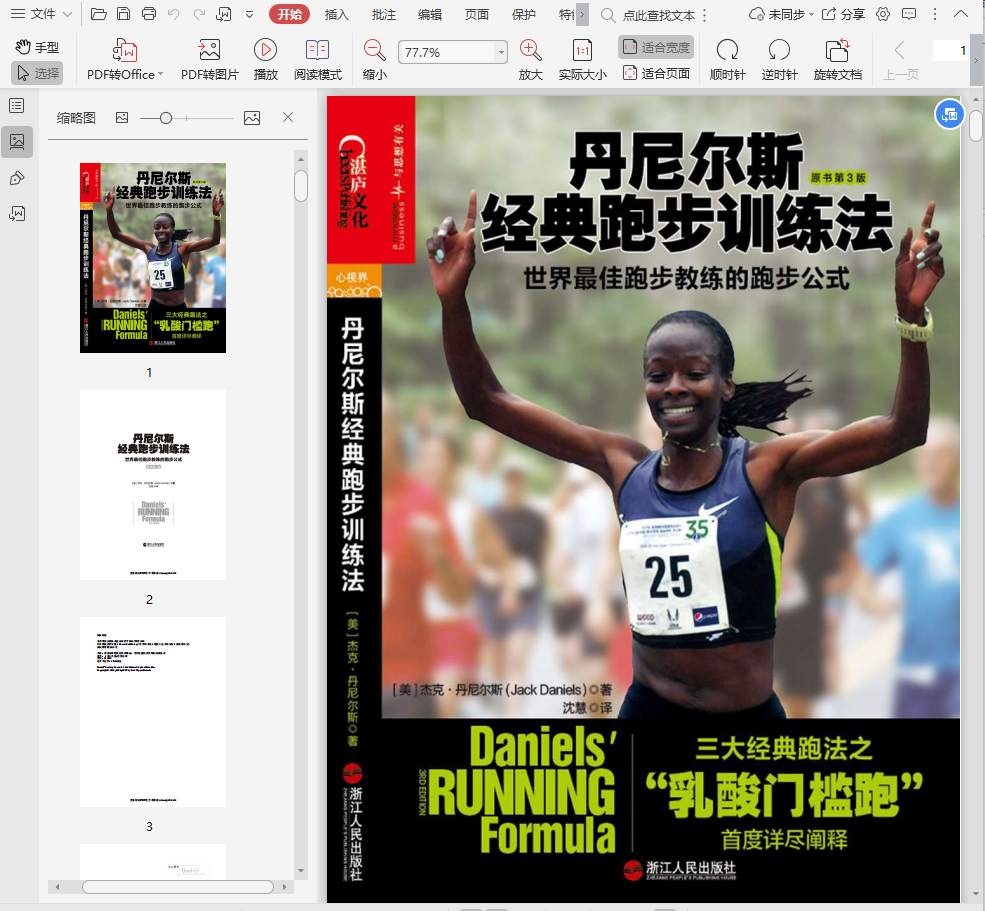Enter 阅读模式 reading mode
This screenshot has height=911, width=985.
click(318, 60)
